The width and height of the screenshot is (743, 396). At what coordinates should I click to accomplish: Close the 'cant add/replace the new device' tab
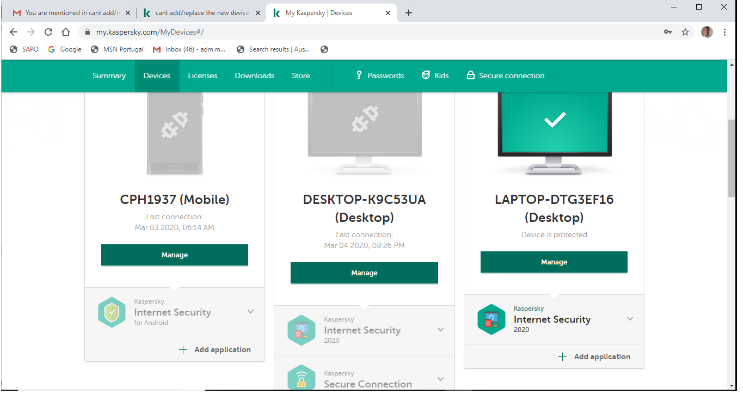pyautogui.click(x=258, y=13)
